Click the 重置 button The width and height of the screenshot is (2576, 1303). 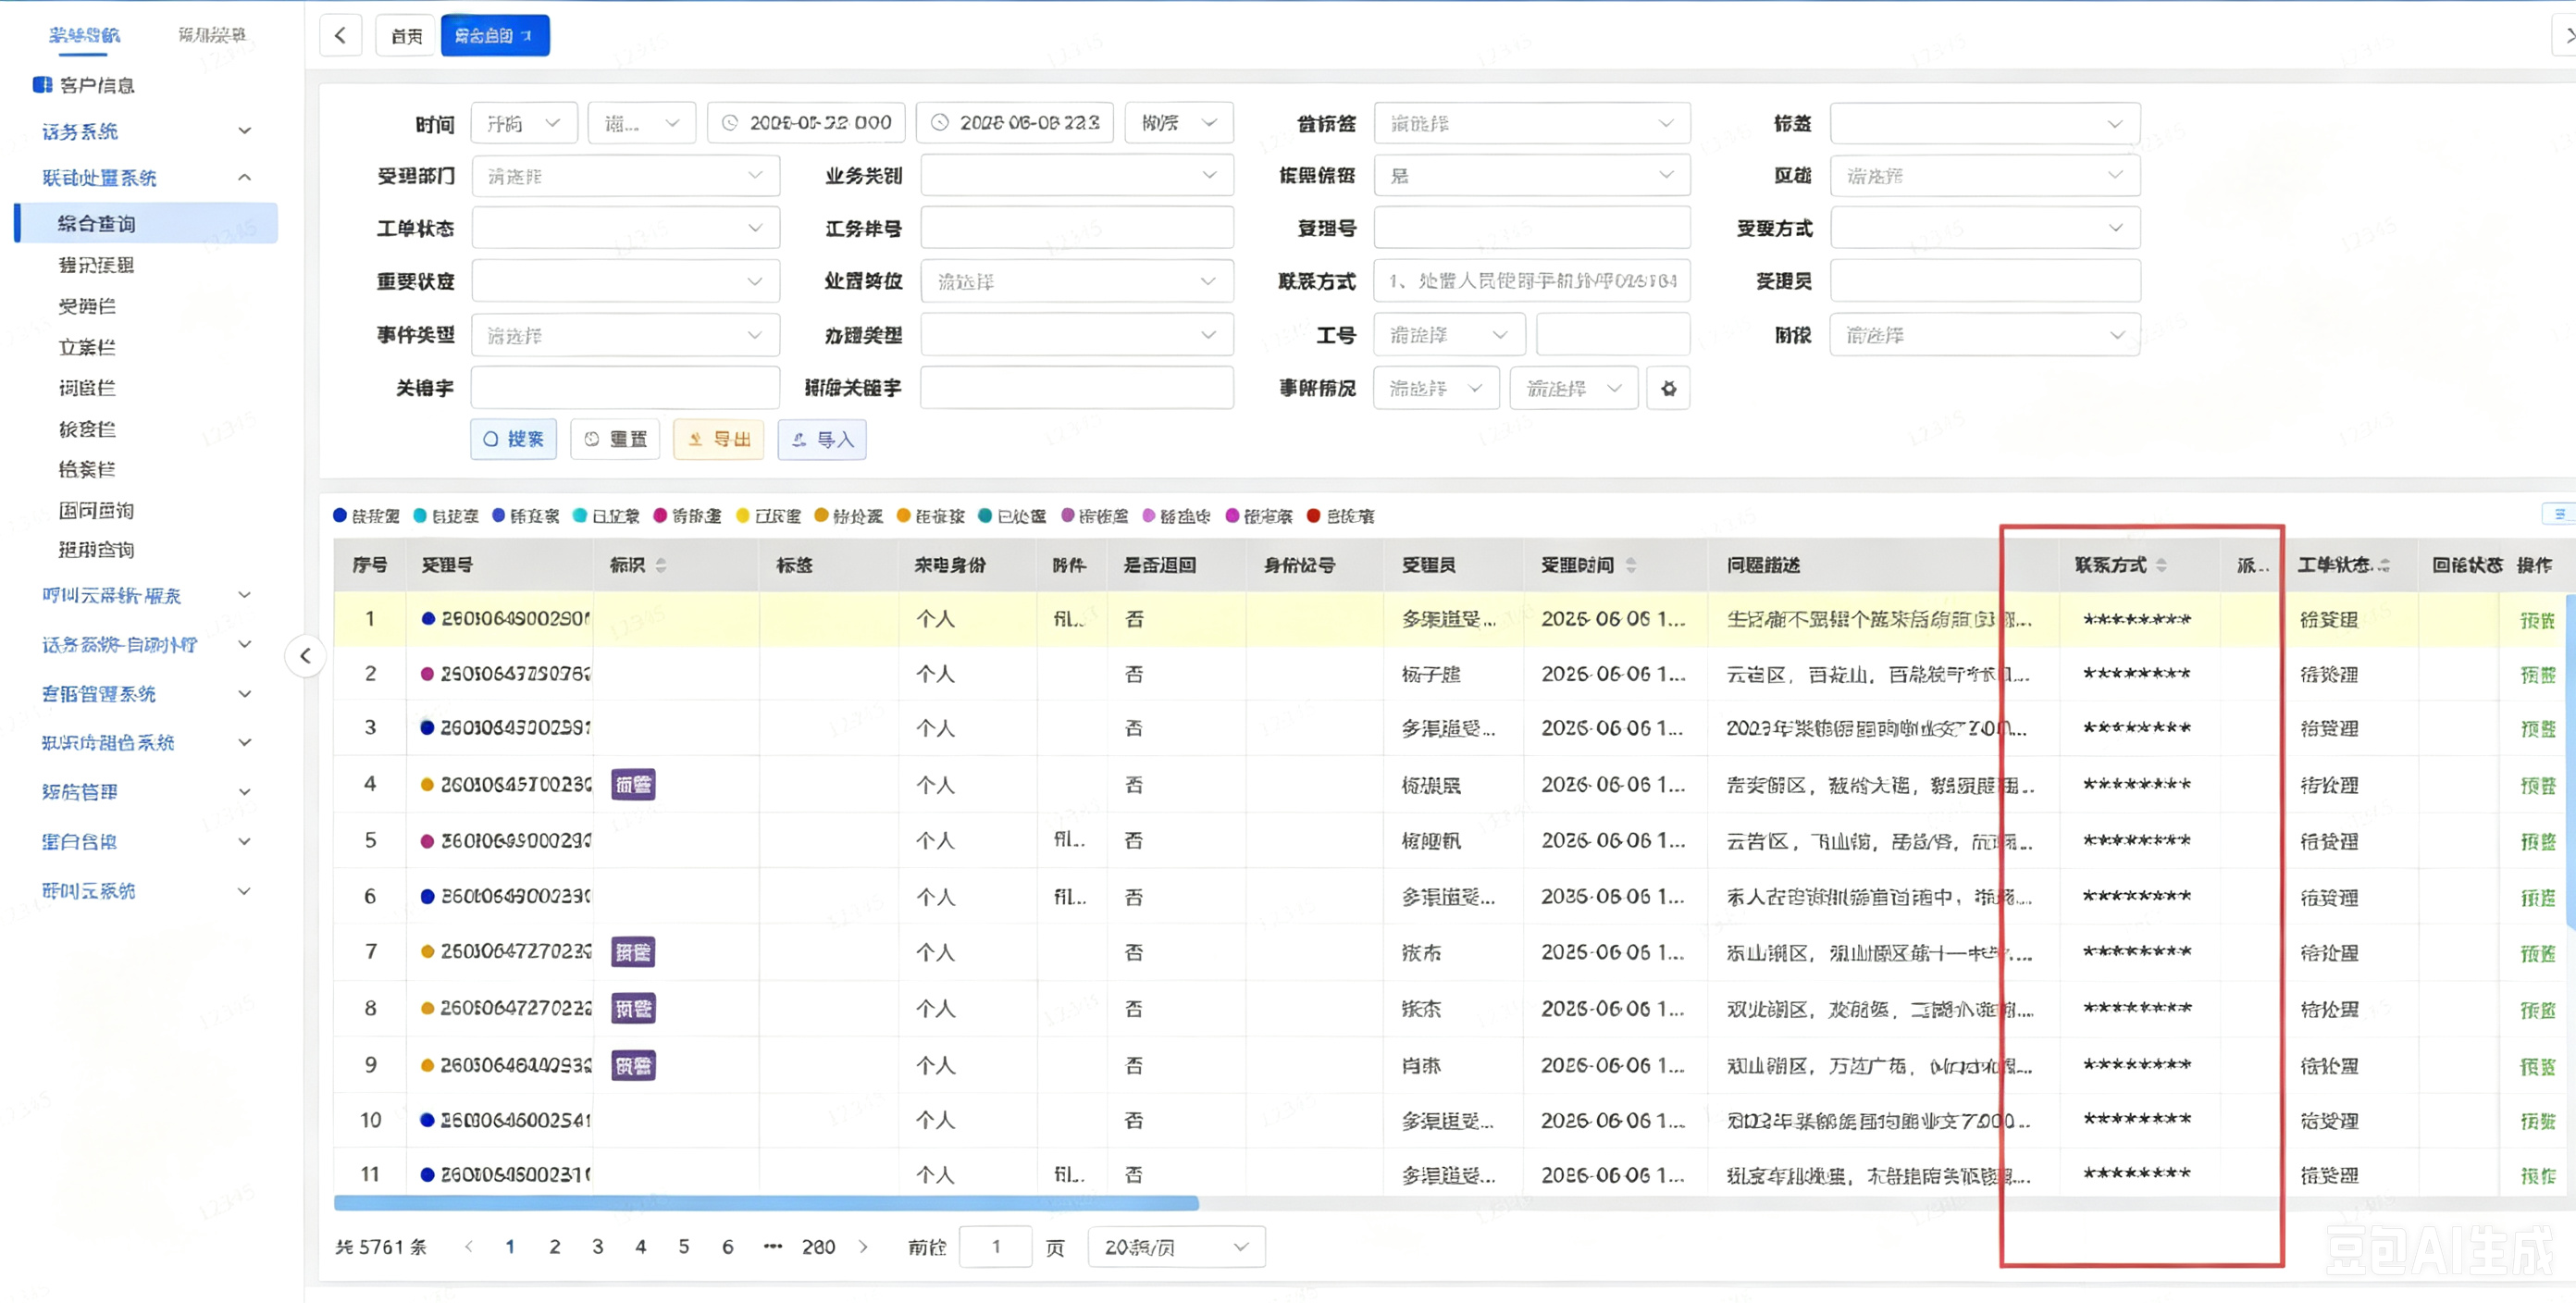616,439
